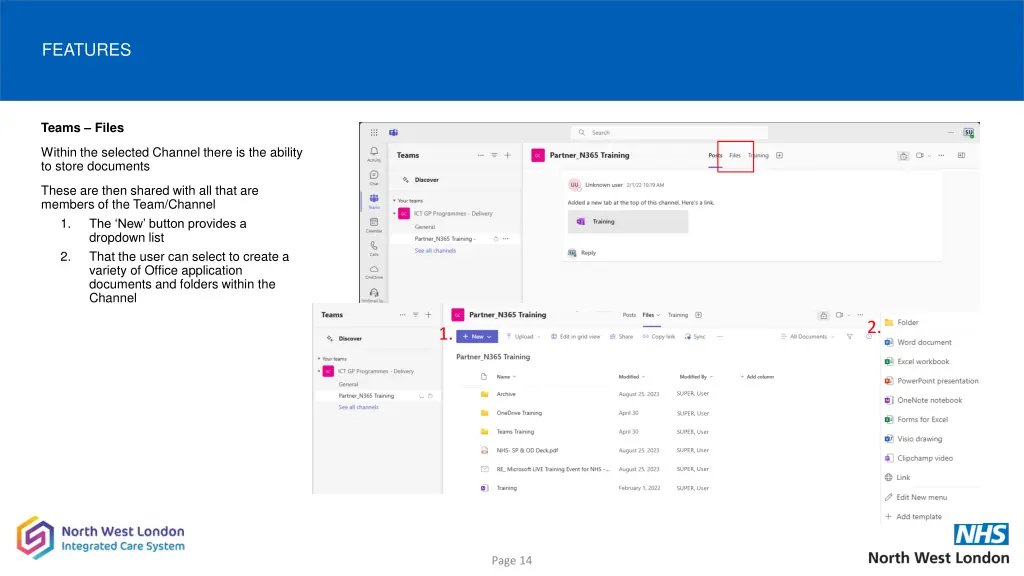Choose Visio drawing in the New menu
This screenshot has width=1024, height=576.
pos(920,439)
